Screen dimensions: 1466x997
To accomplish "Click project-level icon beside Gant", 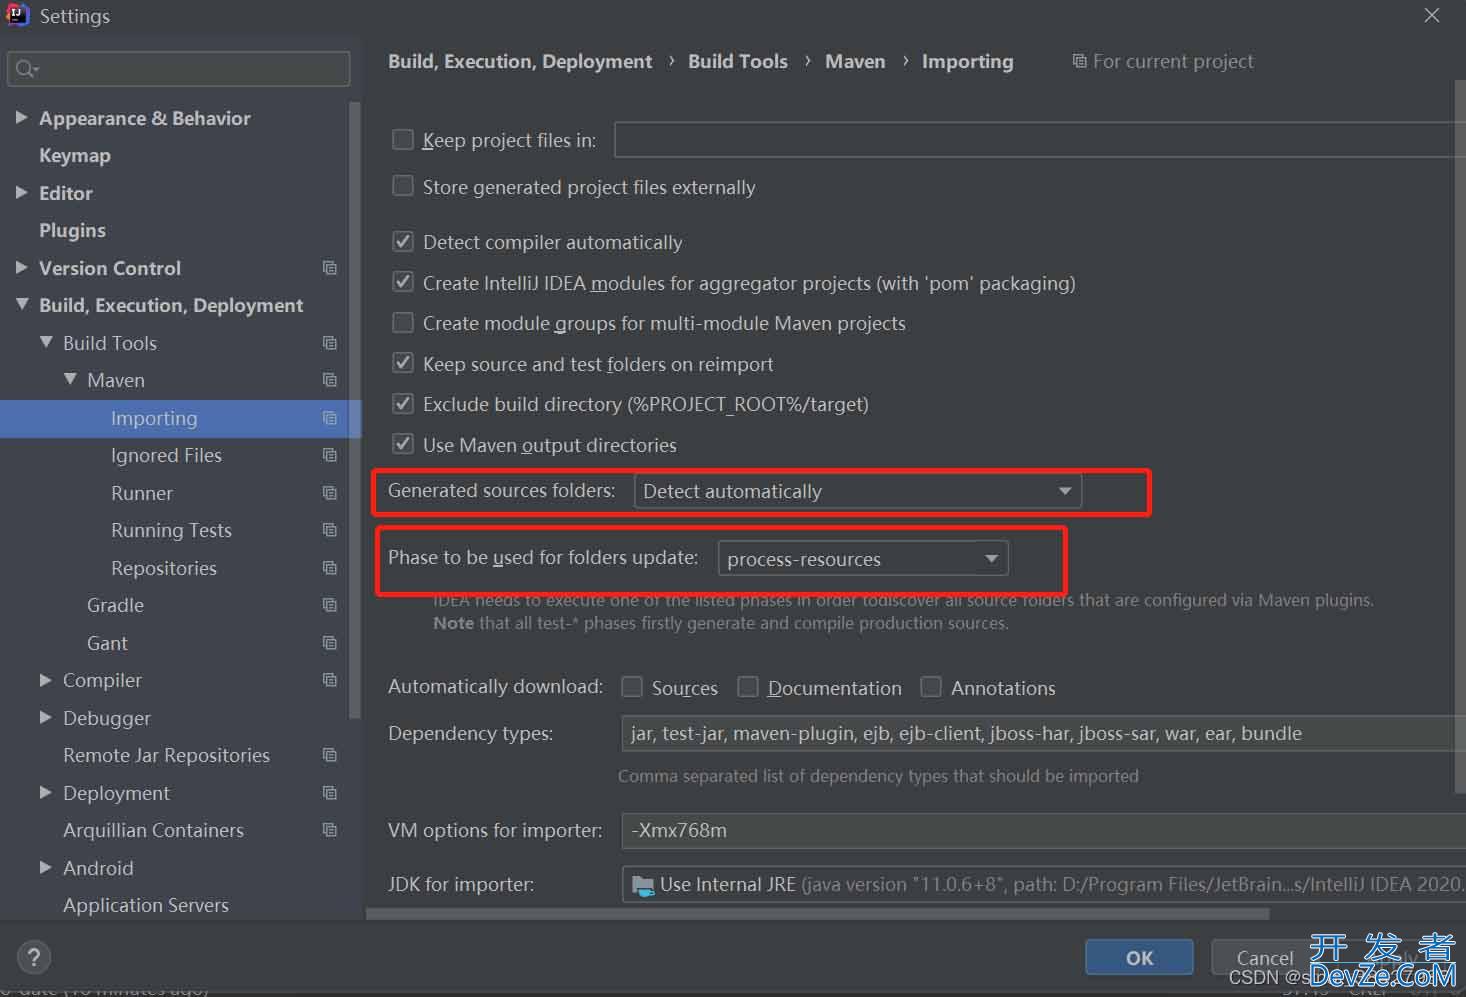I will (330, 643).
